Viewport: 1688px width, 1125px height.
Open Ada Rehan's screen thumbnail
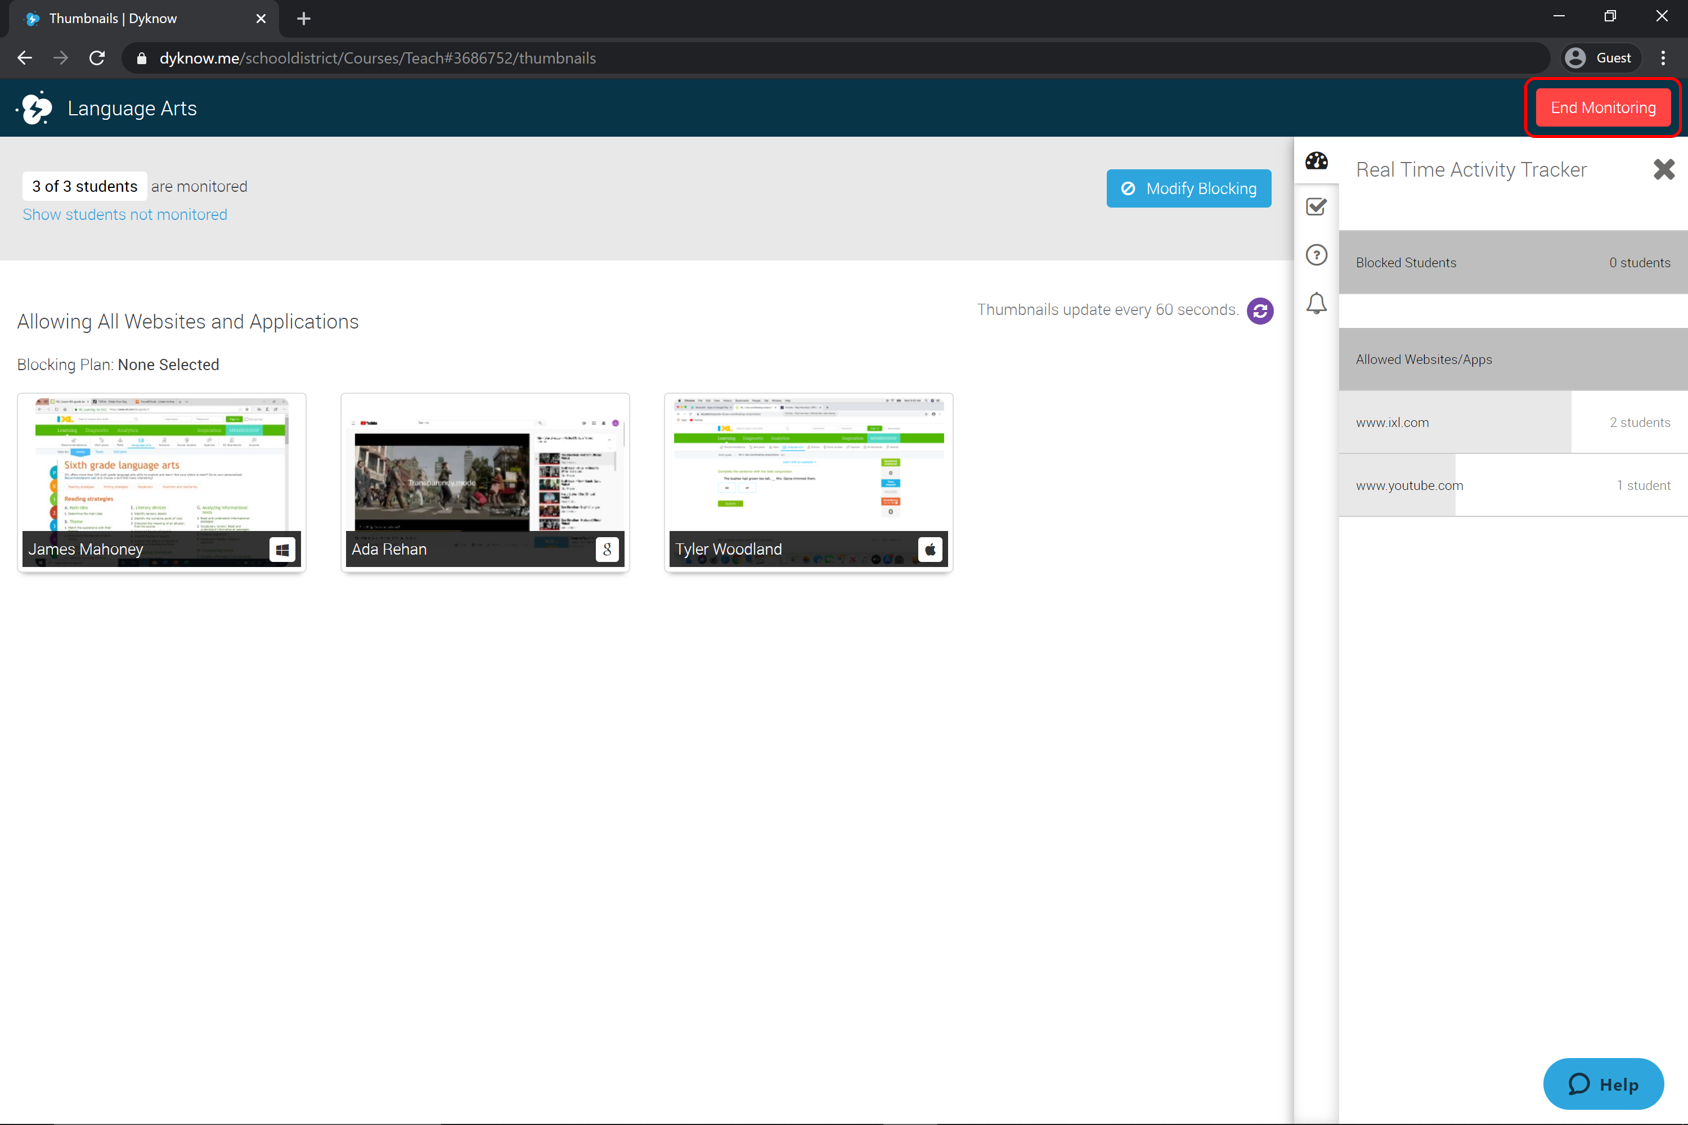[485, 482]
